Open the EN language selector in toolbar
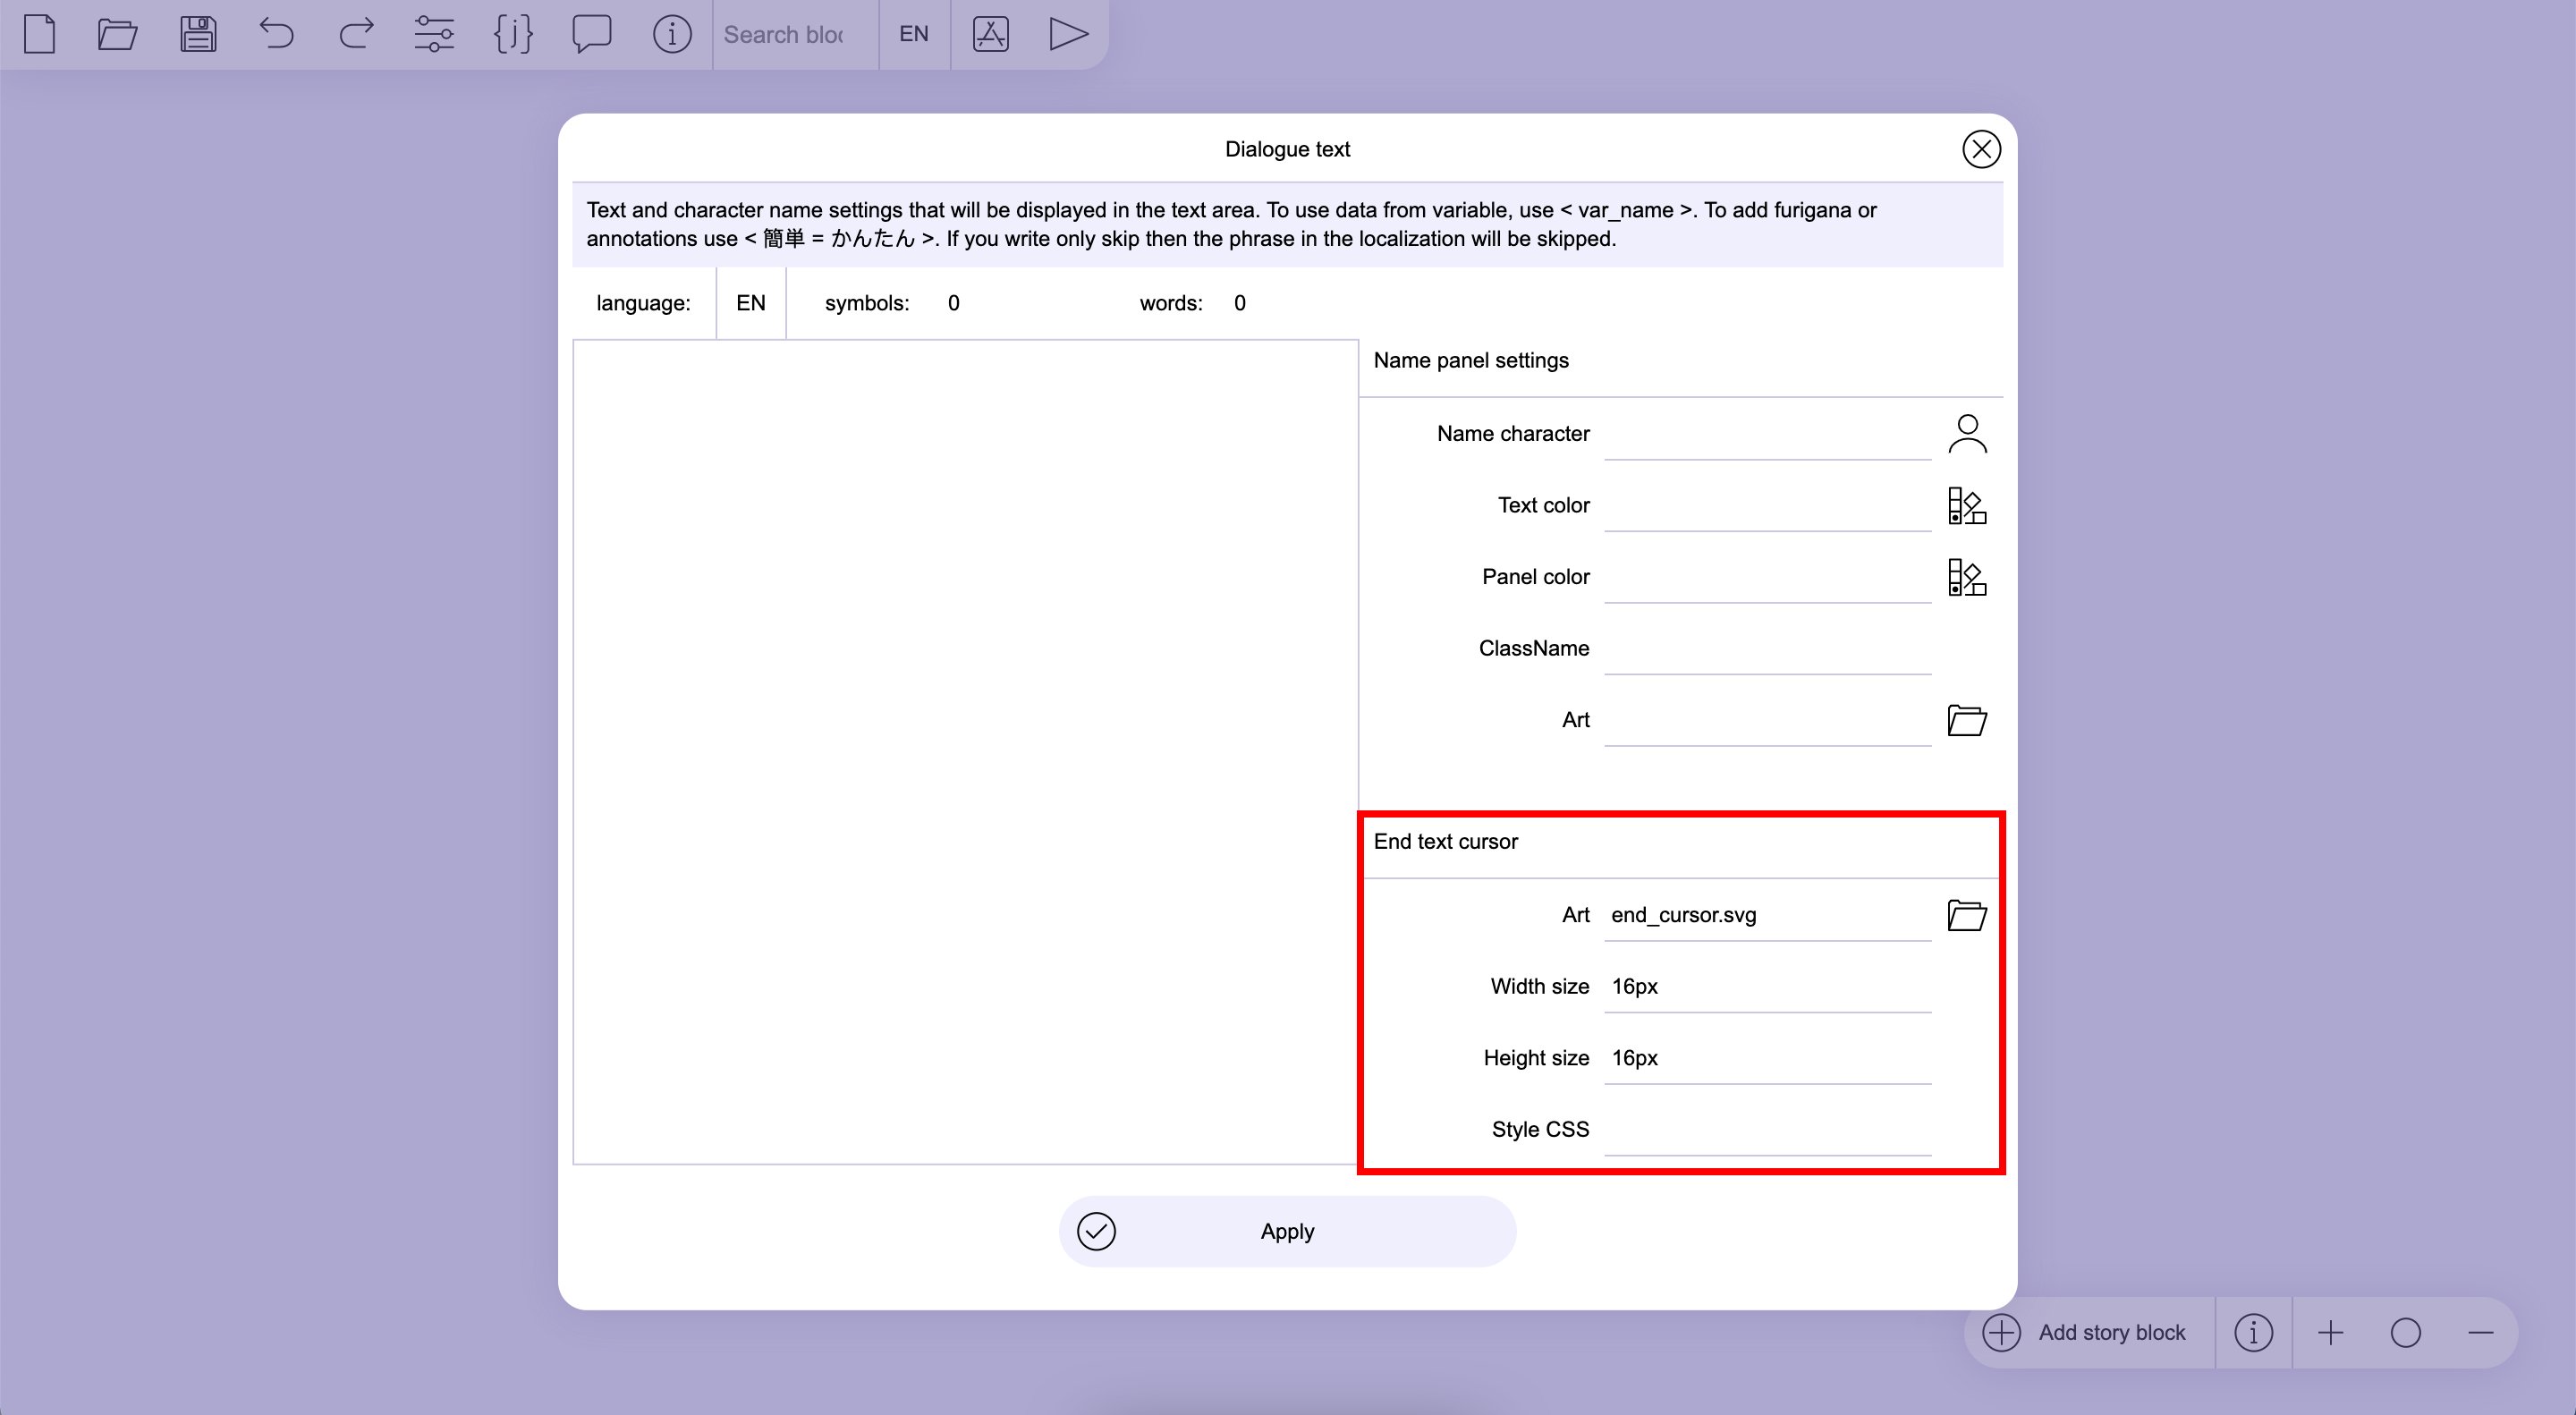The image size is (2576, 1415). 913,34
